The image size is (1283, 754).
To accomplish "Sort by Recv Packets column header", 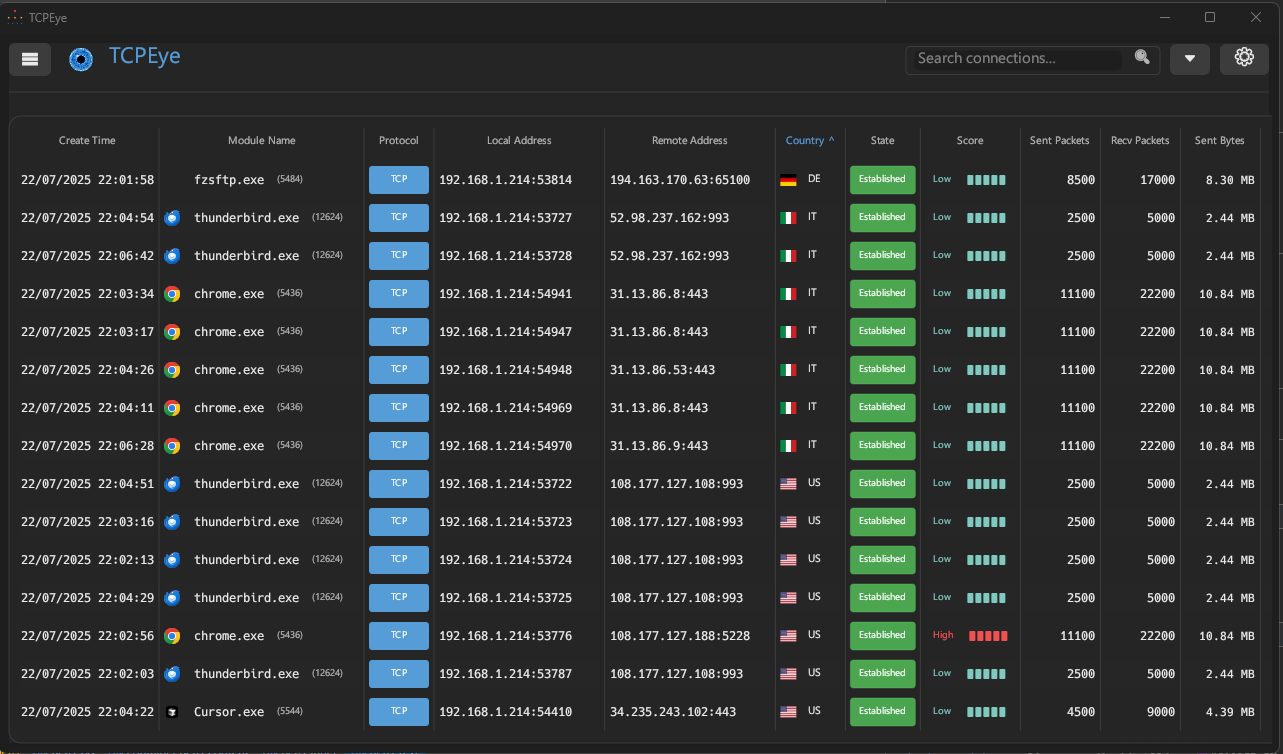I will pyautogui.click(x=1140, y=141).
